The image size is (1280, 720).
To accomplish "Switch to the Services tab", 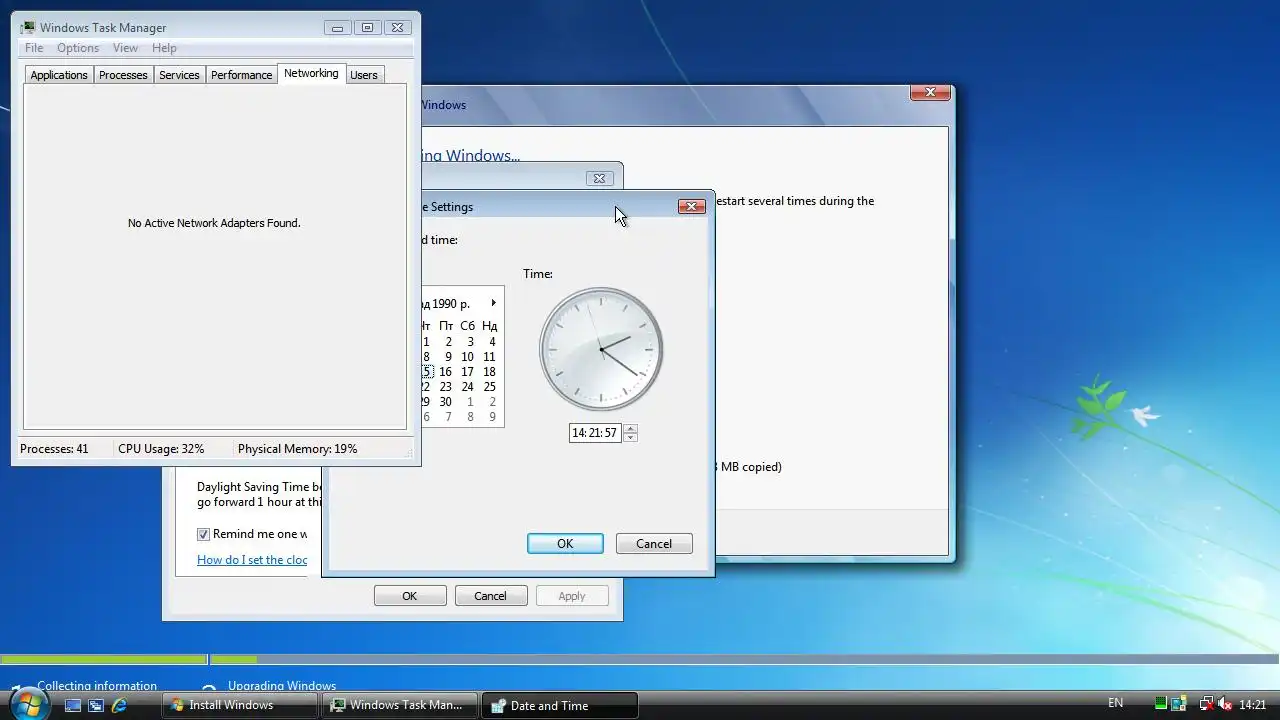I will click(x=179, y=75).
